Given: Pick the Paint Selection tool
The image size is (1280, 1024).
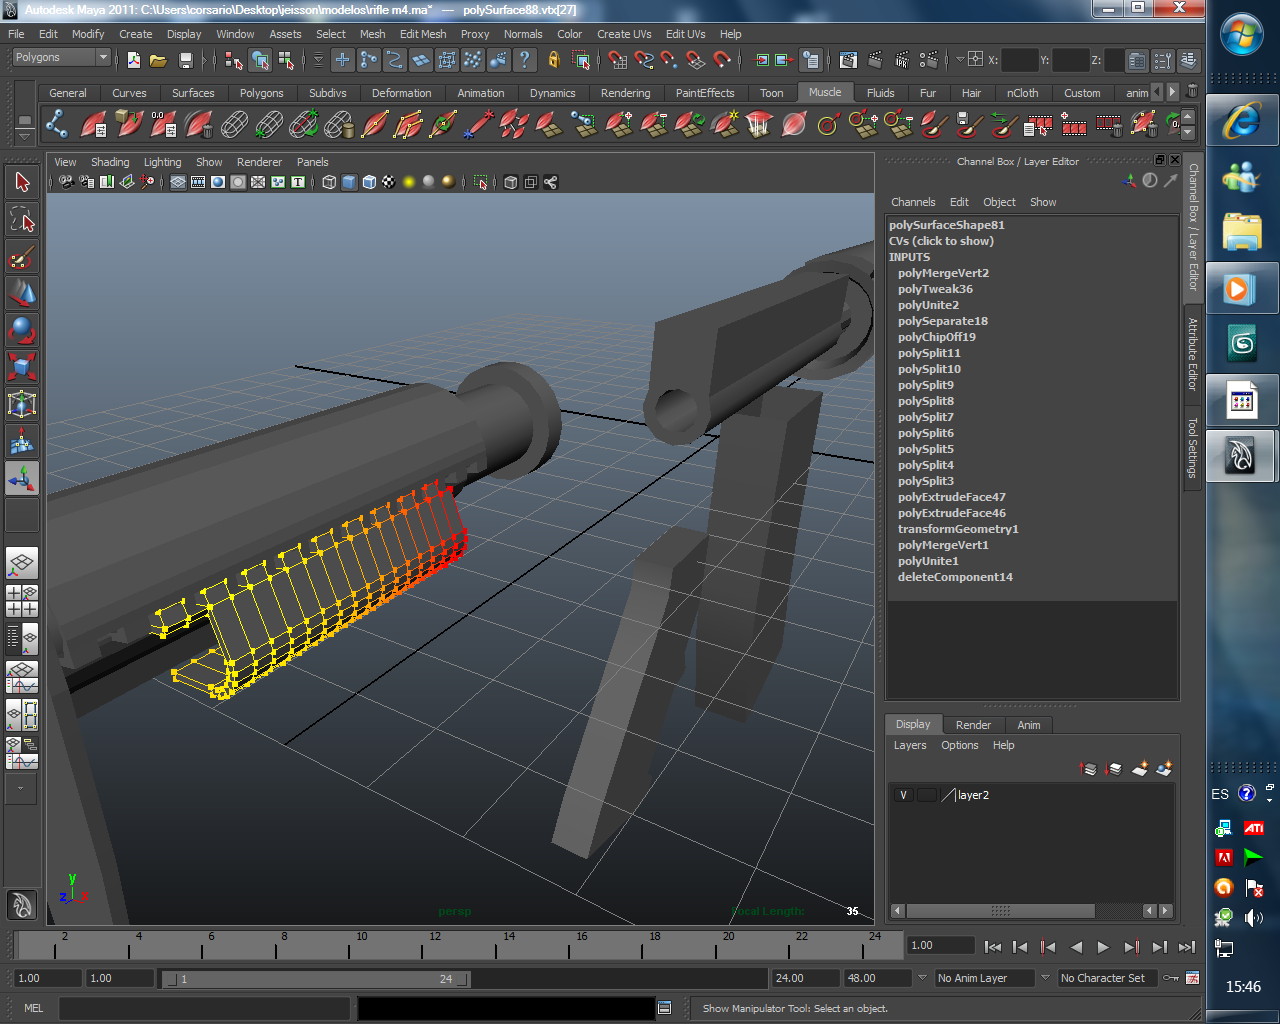Looking at the screenshot, I should coord(22,256).
